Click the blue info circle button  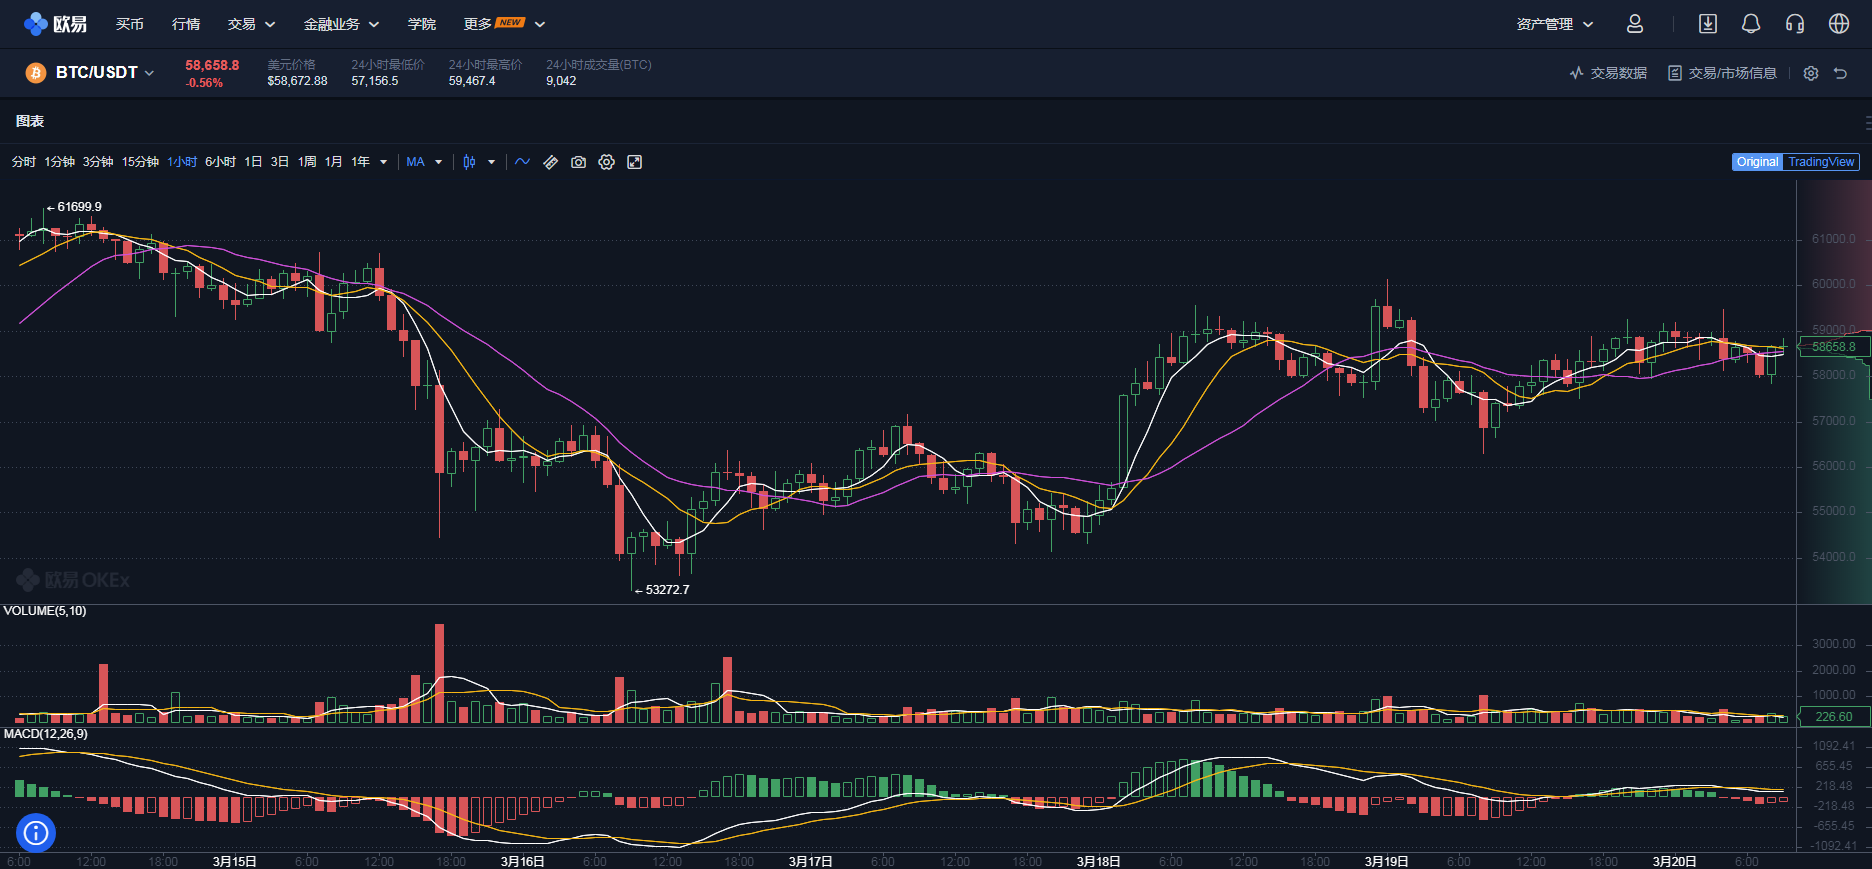[x=36, y=832]
